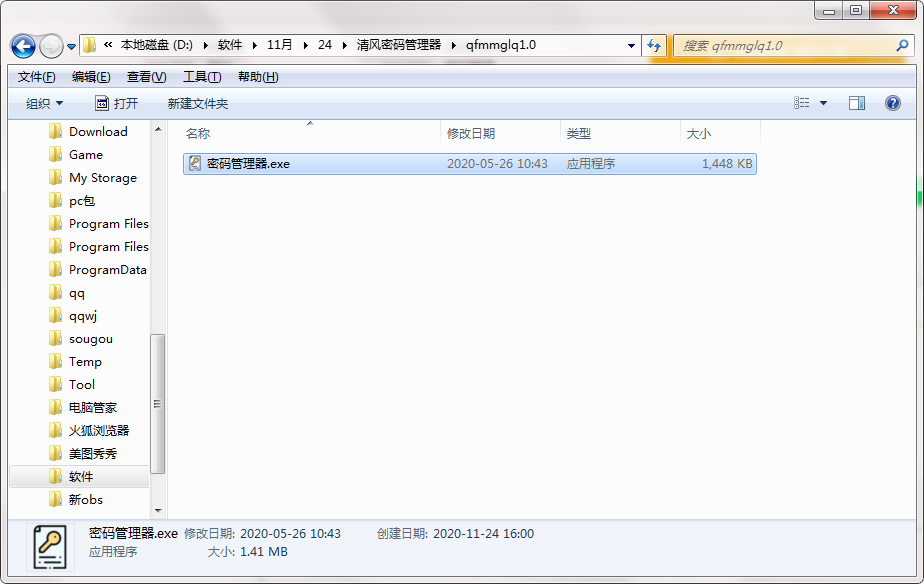Go back with the blue back arrow

click(24, 46)
